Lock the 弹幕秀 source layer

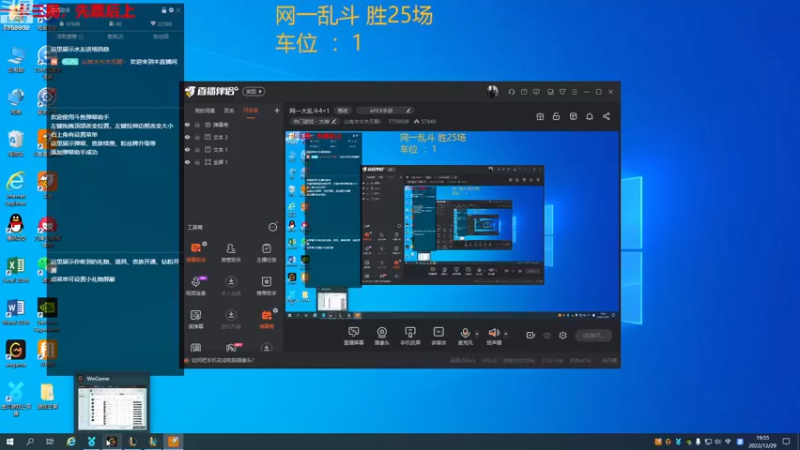click(197, 124)
